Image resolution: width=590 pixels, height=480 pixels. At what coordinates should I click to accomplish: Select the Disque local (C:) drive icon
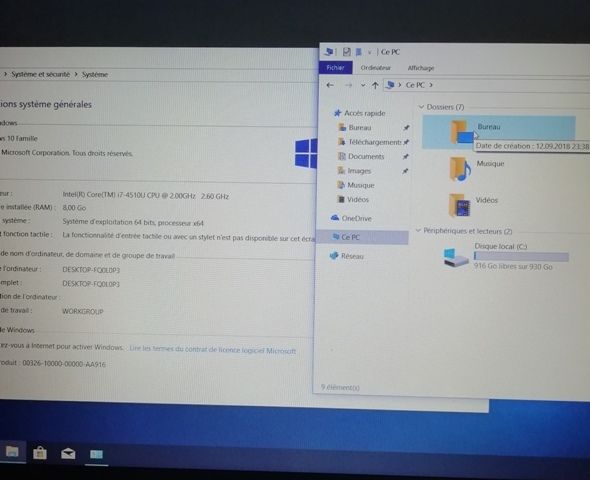click(x=456, y=257)
